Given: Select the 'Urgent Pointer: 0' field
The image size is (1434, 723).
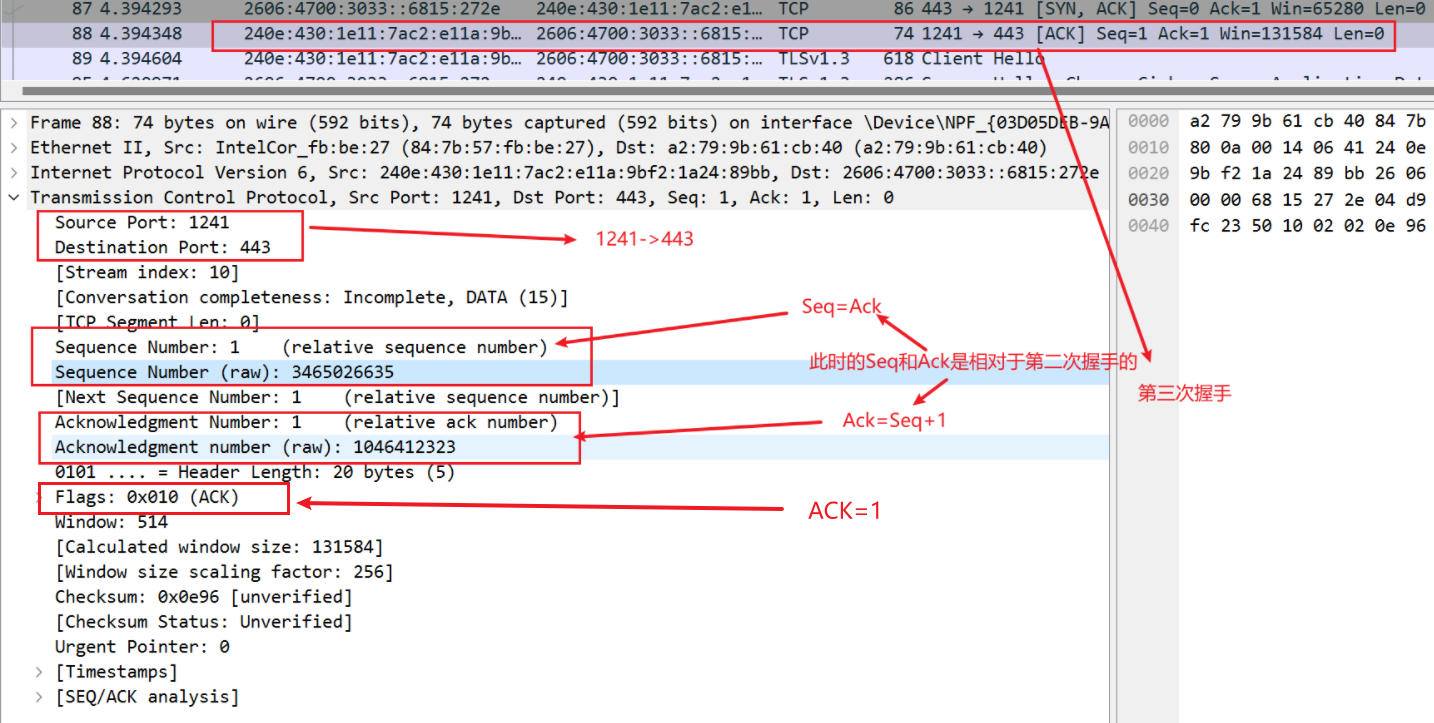Looking at the screenshot, I should click(x=142, y=647).
